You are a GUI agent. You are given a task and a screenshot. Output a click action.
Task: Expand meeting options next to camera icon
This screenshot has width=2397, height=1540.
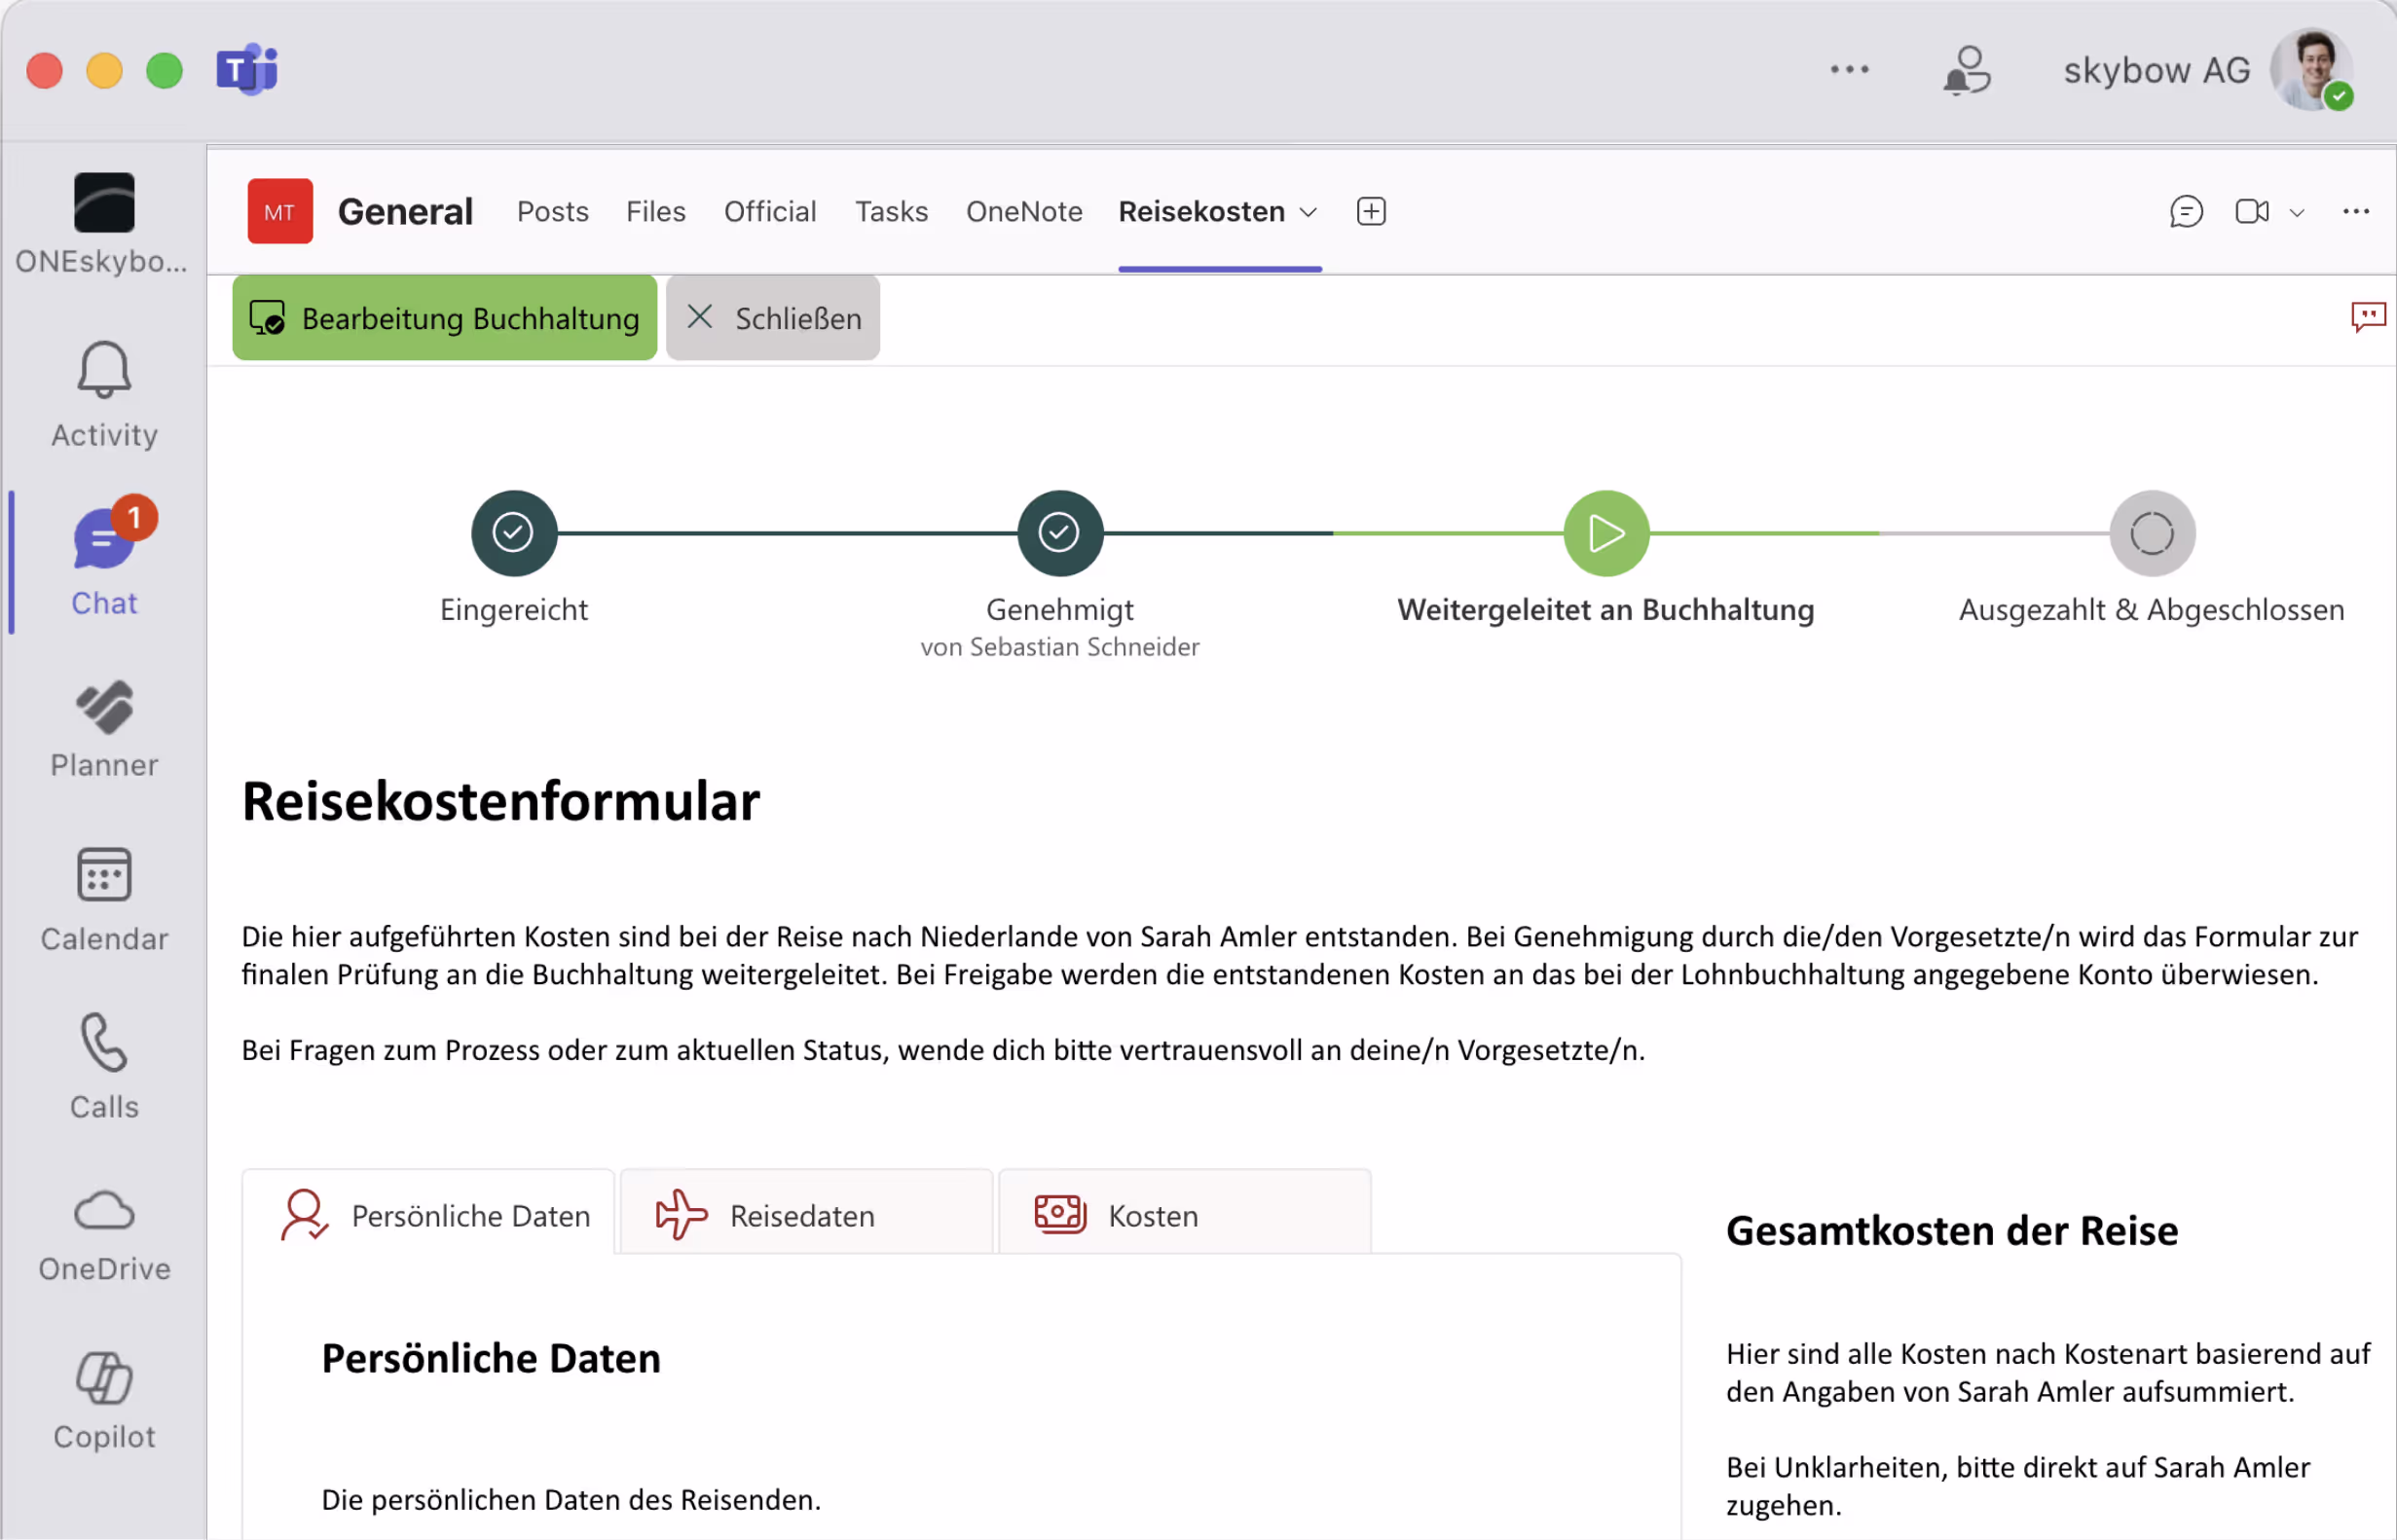(2297, 213)
